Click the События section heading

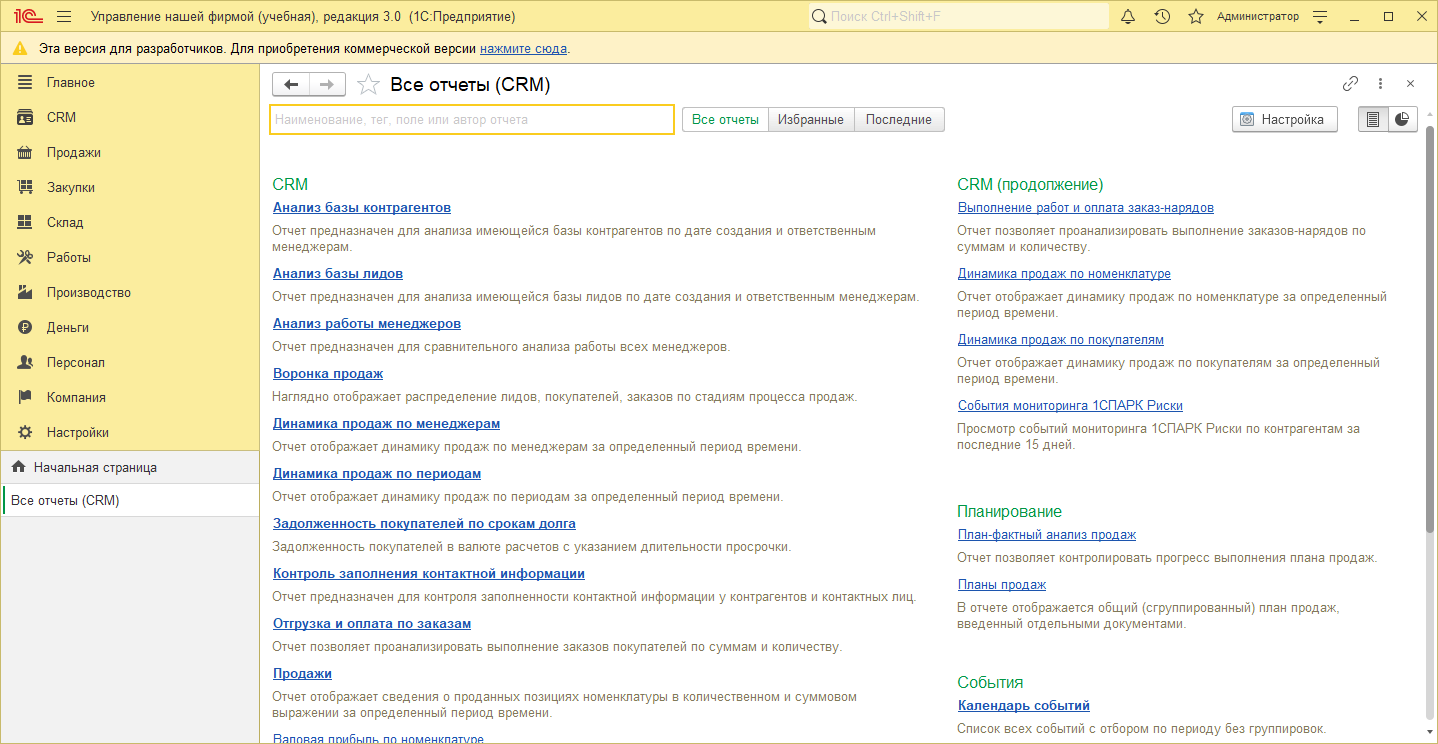990,683
